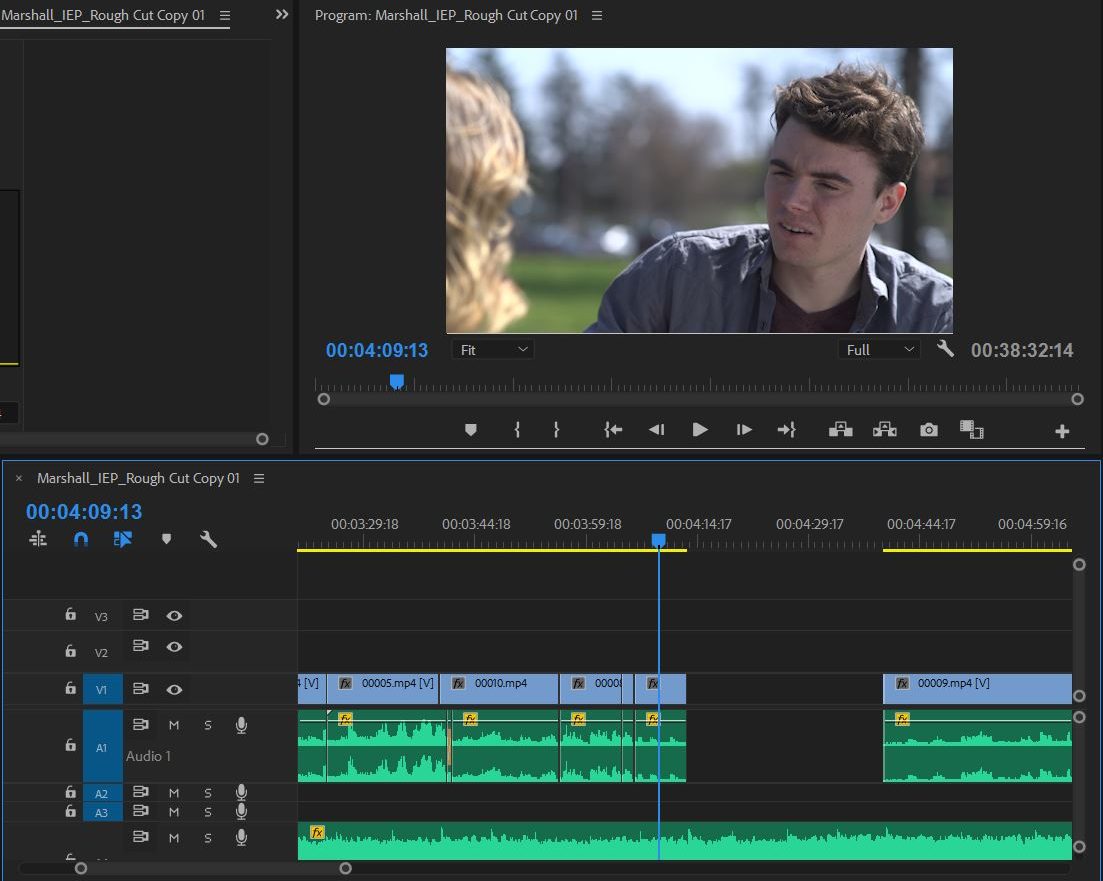Select 00005.mp4 video clip

coord(383,689)
